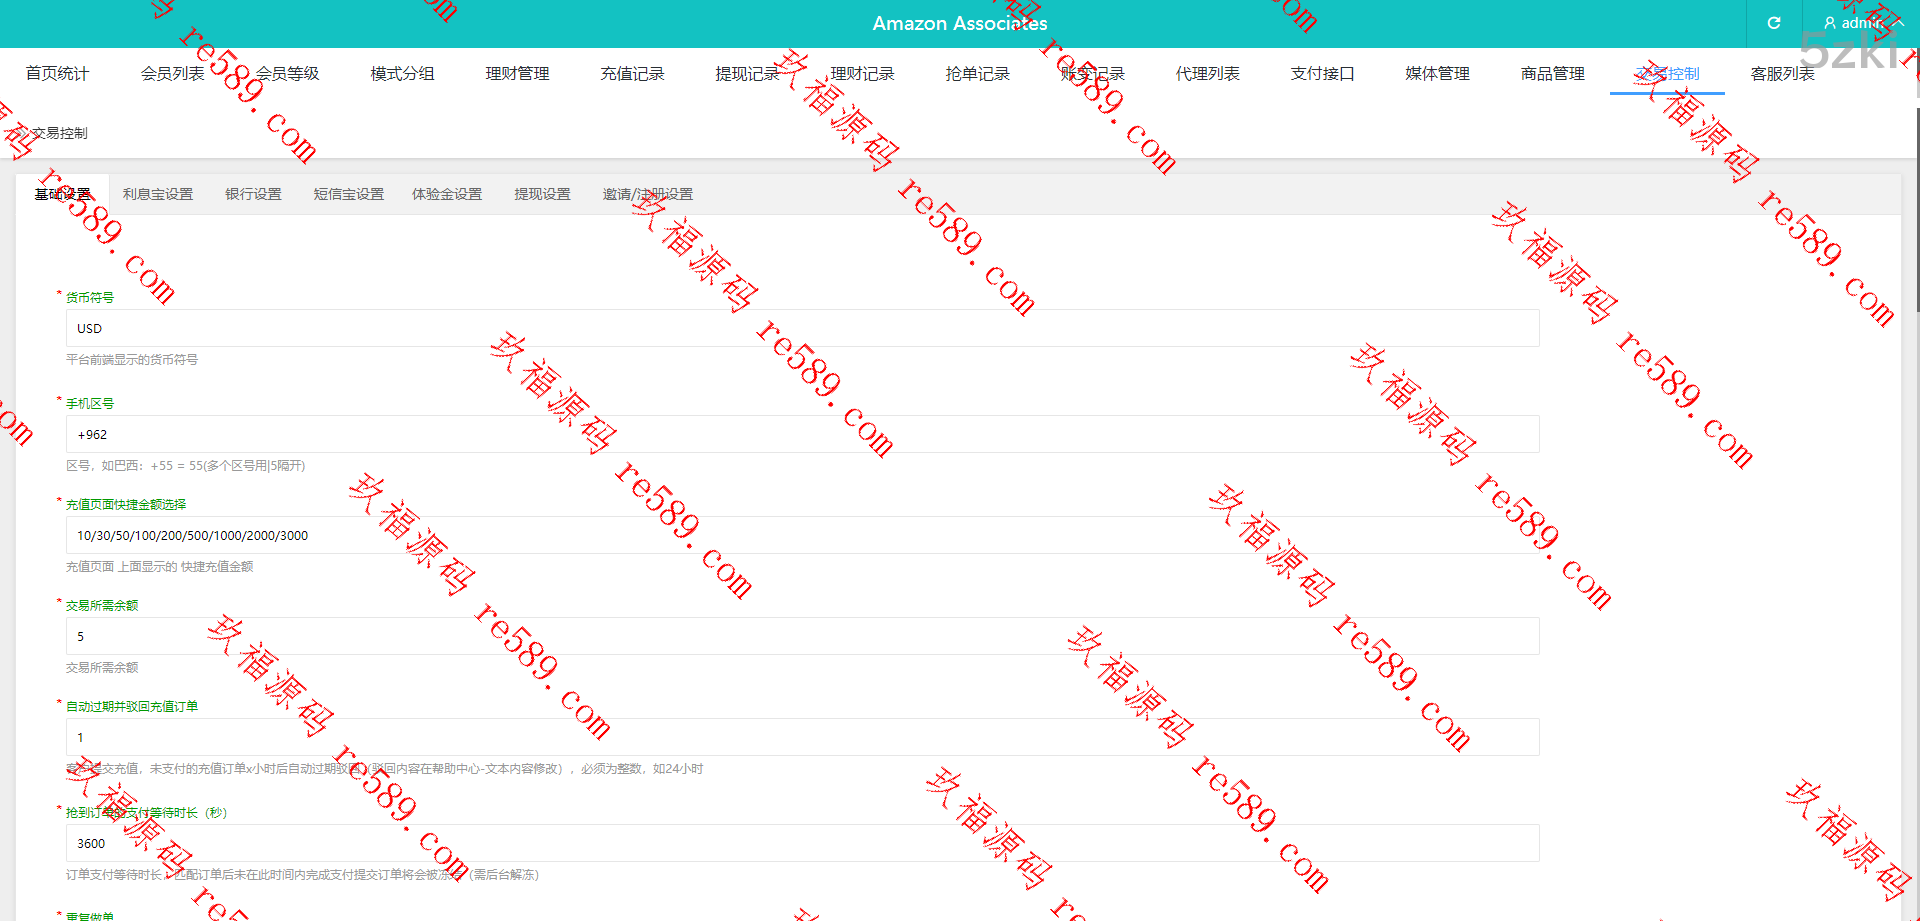This screenshot has width=1920, height=921.
Task: Open the 提现设置 tab
Action: [x=542, y=194]
